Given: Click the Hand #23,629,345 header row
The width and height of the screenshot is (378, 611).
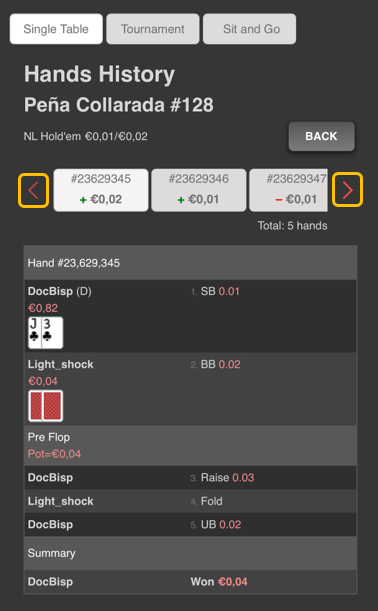Looking at the screenshot, I should coord(191,263).
